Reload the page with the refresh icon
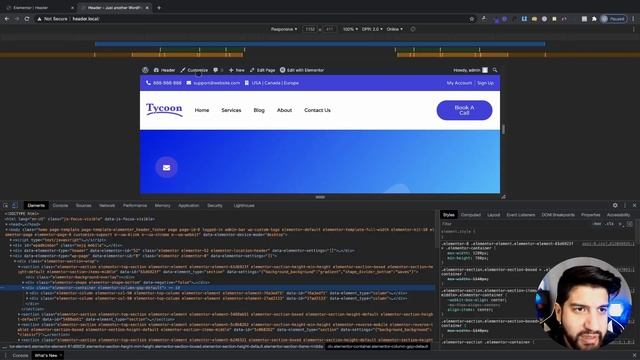The height and width of the screenshot is (360, 640). pyautogui.click(x=27, y=19)
